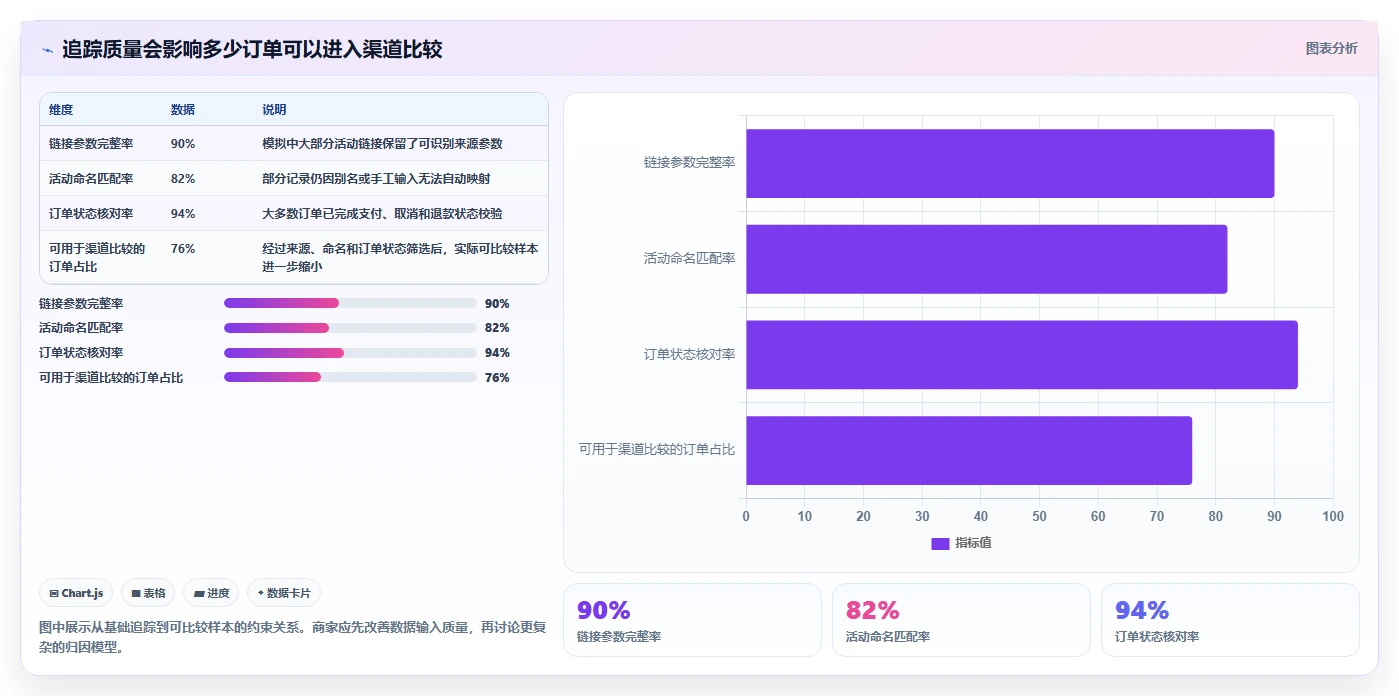Click the page title 追踪质量会影响多少订单可以进入渠道比较
Viewport: 1399px width, 696px height.
click(252, 50)
